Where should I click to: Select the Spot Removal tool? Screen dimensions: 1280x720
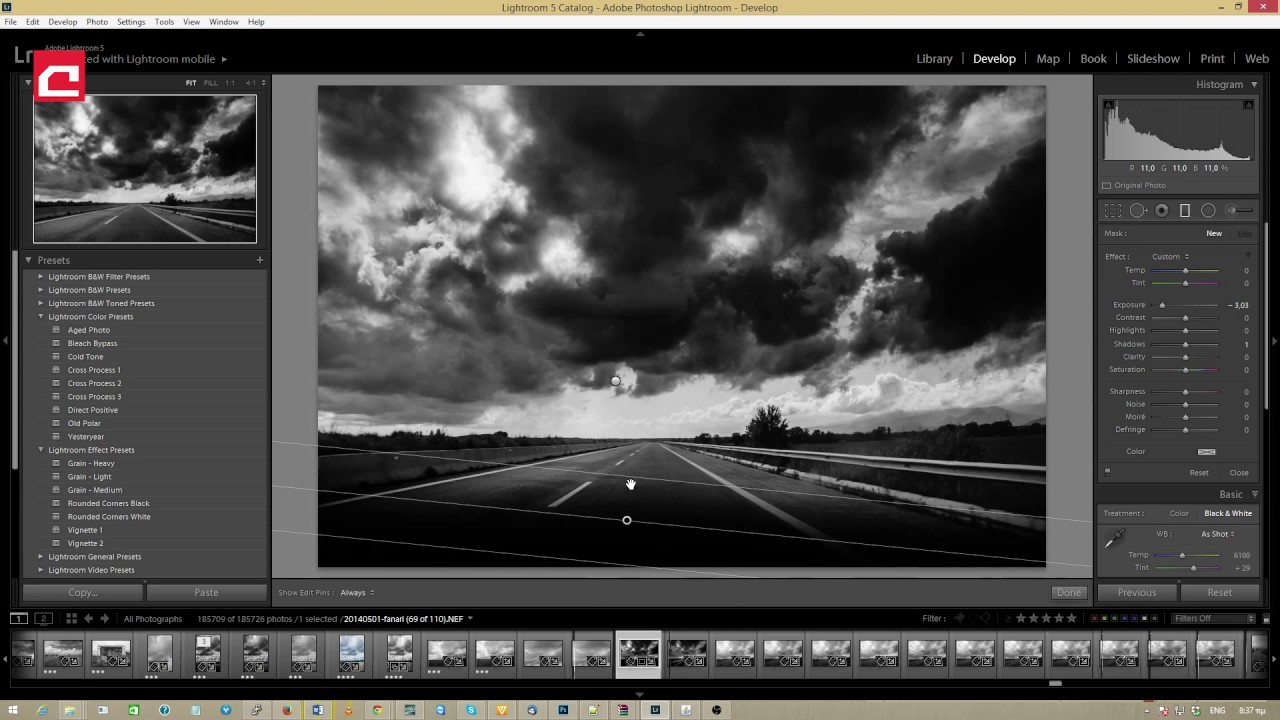[x=1138, y=211]
